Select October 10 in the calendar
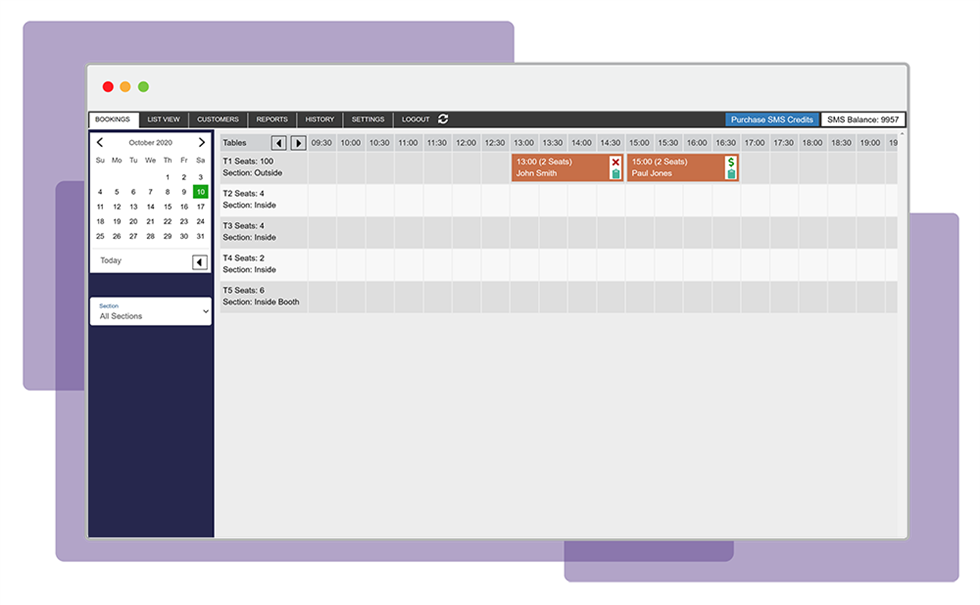Image resolution: width=980 pixels, height=605 pixels. (x=200, y=192)
